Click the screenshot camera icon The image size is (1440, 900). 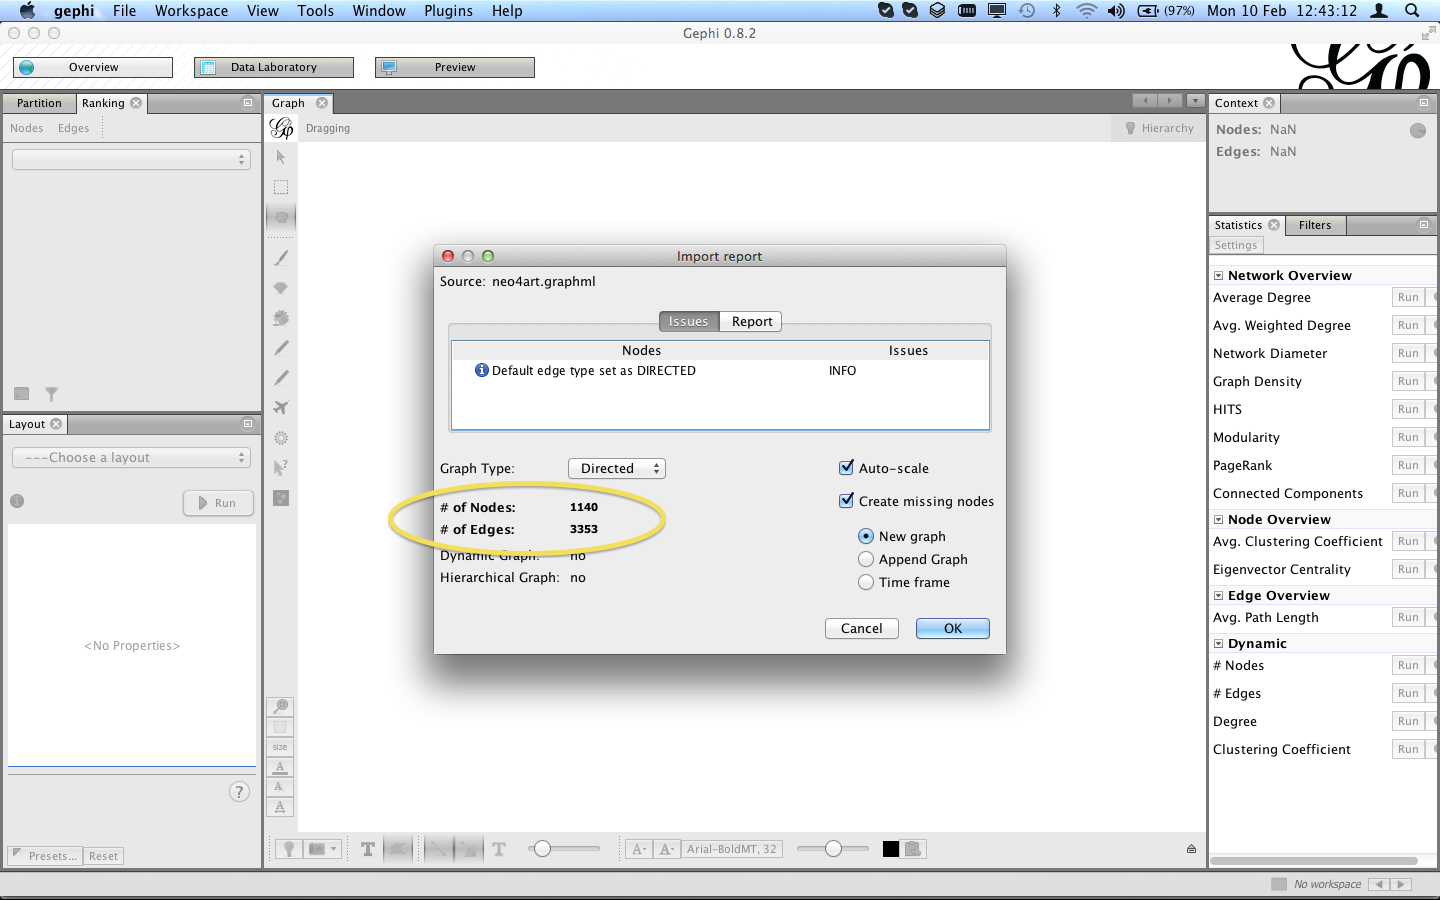pos(317,849)
